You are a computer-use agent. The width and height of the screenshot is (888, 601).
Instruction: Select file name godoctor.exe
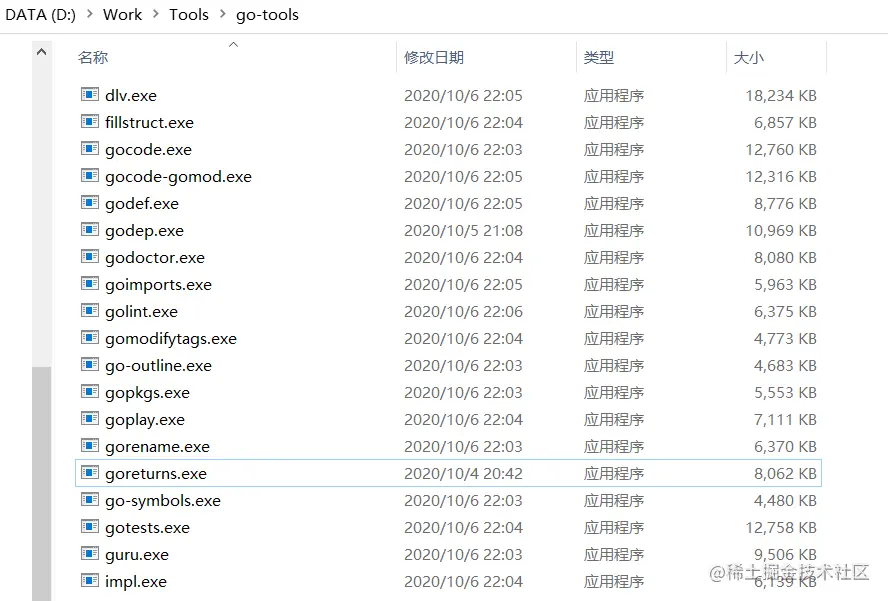(155, 258)
